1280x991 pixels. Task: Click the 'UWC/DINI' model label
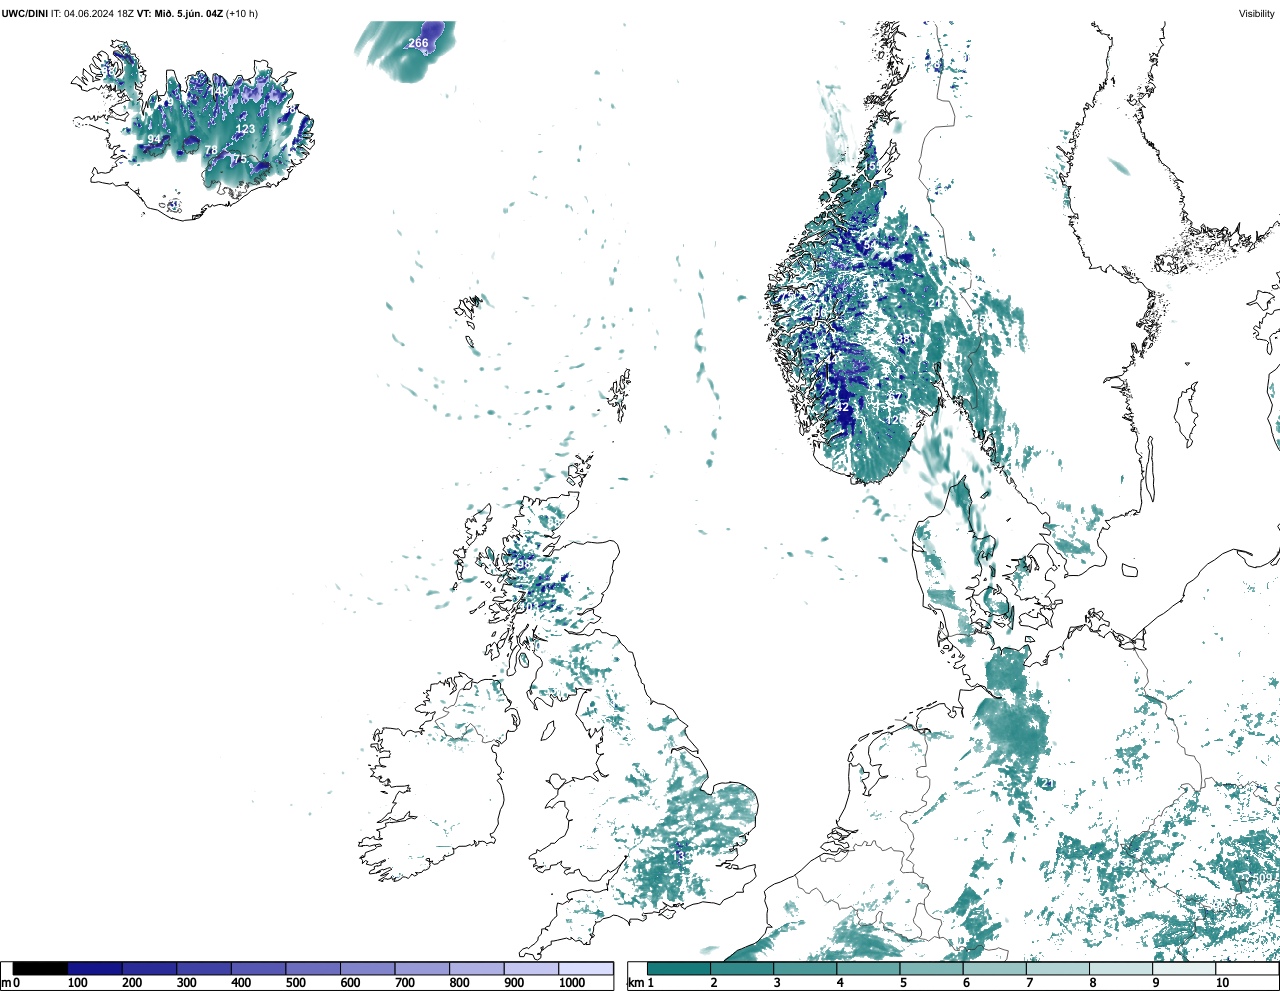point(25,14)
